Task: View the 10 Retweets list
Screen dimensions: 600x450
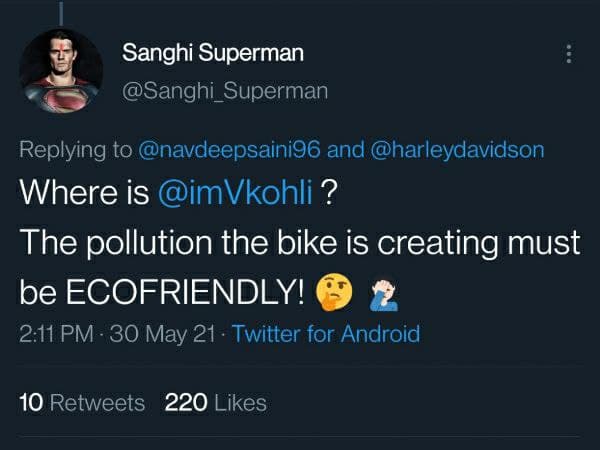Action: click(82, 403)
